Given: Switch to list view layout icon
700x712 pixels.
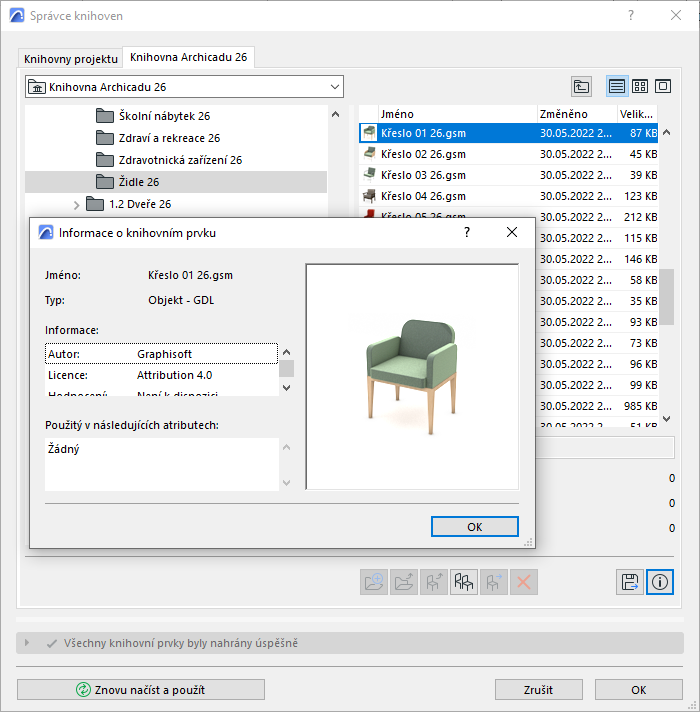Looking at the screenshot, I should coord(617,86).
